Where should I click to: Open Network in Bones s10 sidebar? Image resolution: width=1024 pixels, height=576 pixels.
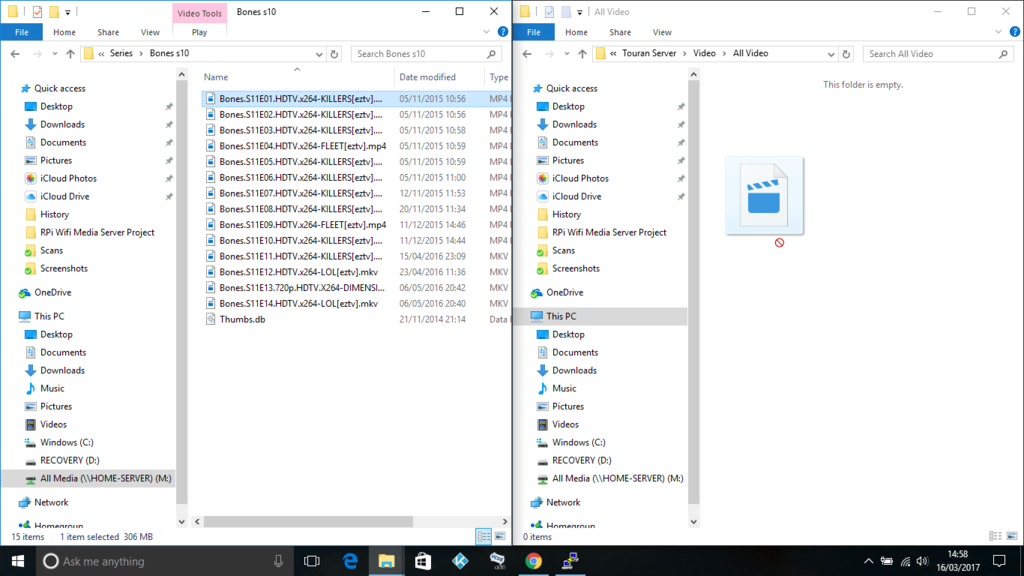(51, 503)
